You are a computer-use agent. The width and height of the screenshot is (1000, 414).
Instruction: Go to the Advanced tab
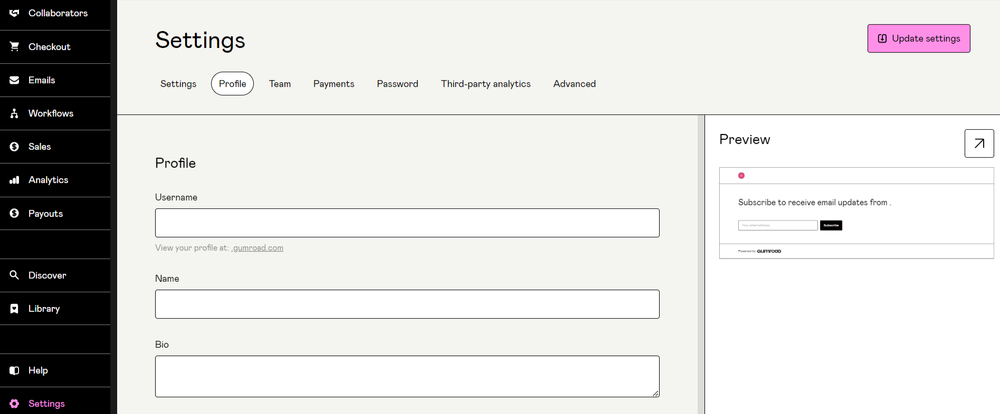(x=574, y=84)
